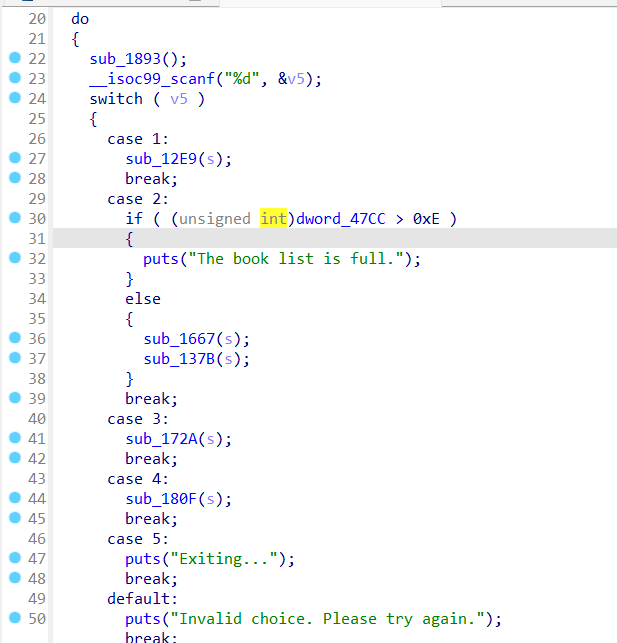Click the constant 0xE

[x=426, y=219]
